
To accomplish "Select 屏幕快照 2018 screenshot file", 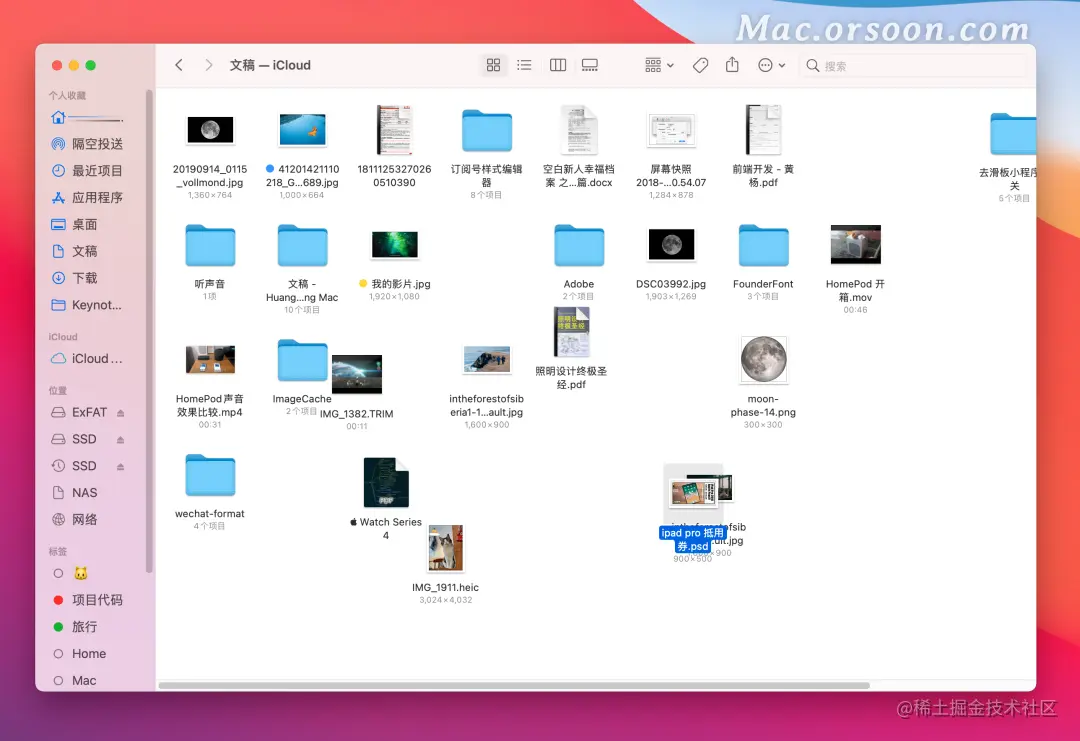I will 672,130.
